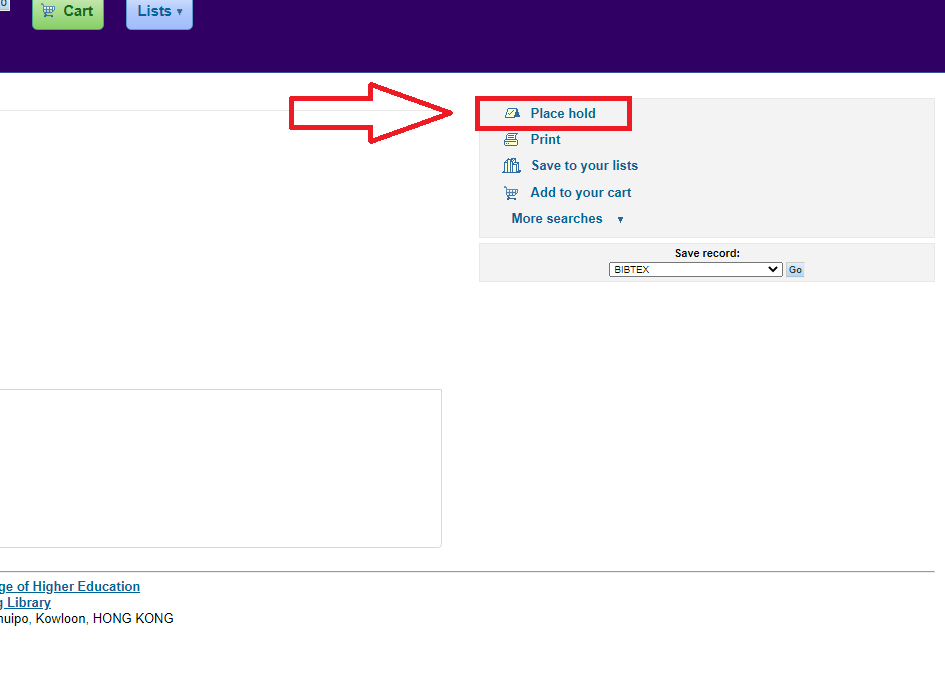The width and height of the screenshot is (945, 680).
Task: Click Add to your cart link
Action: click(x=580, y=192)
